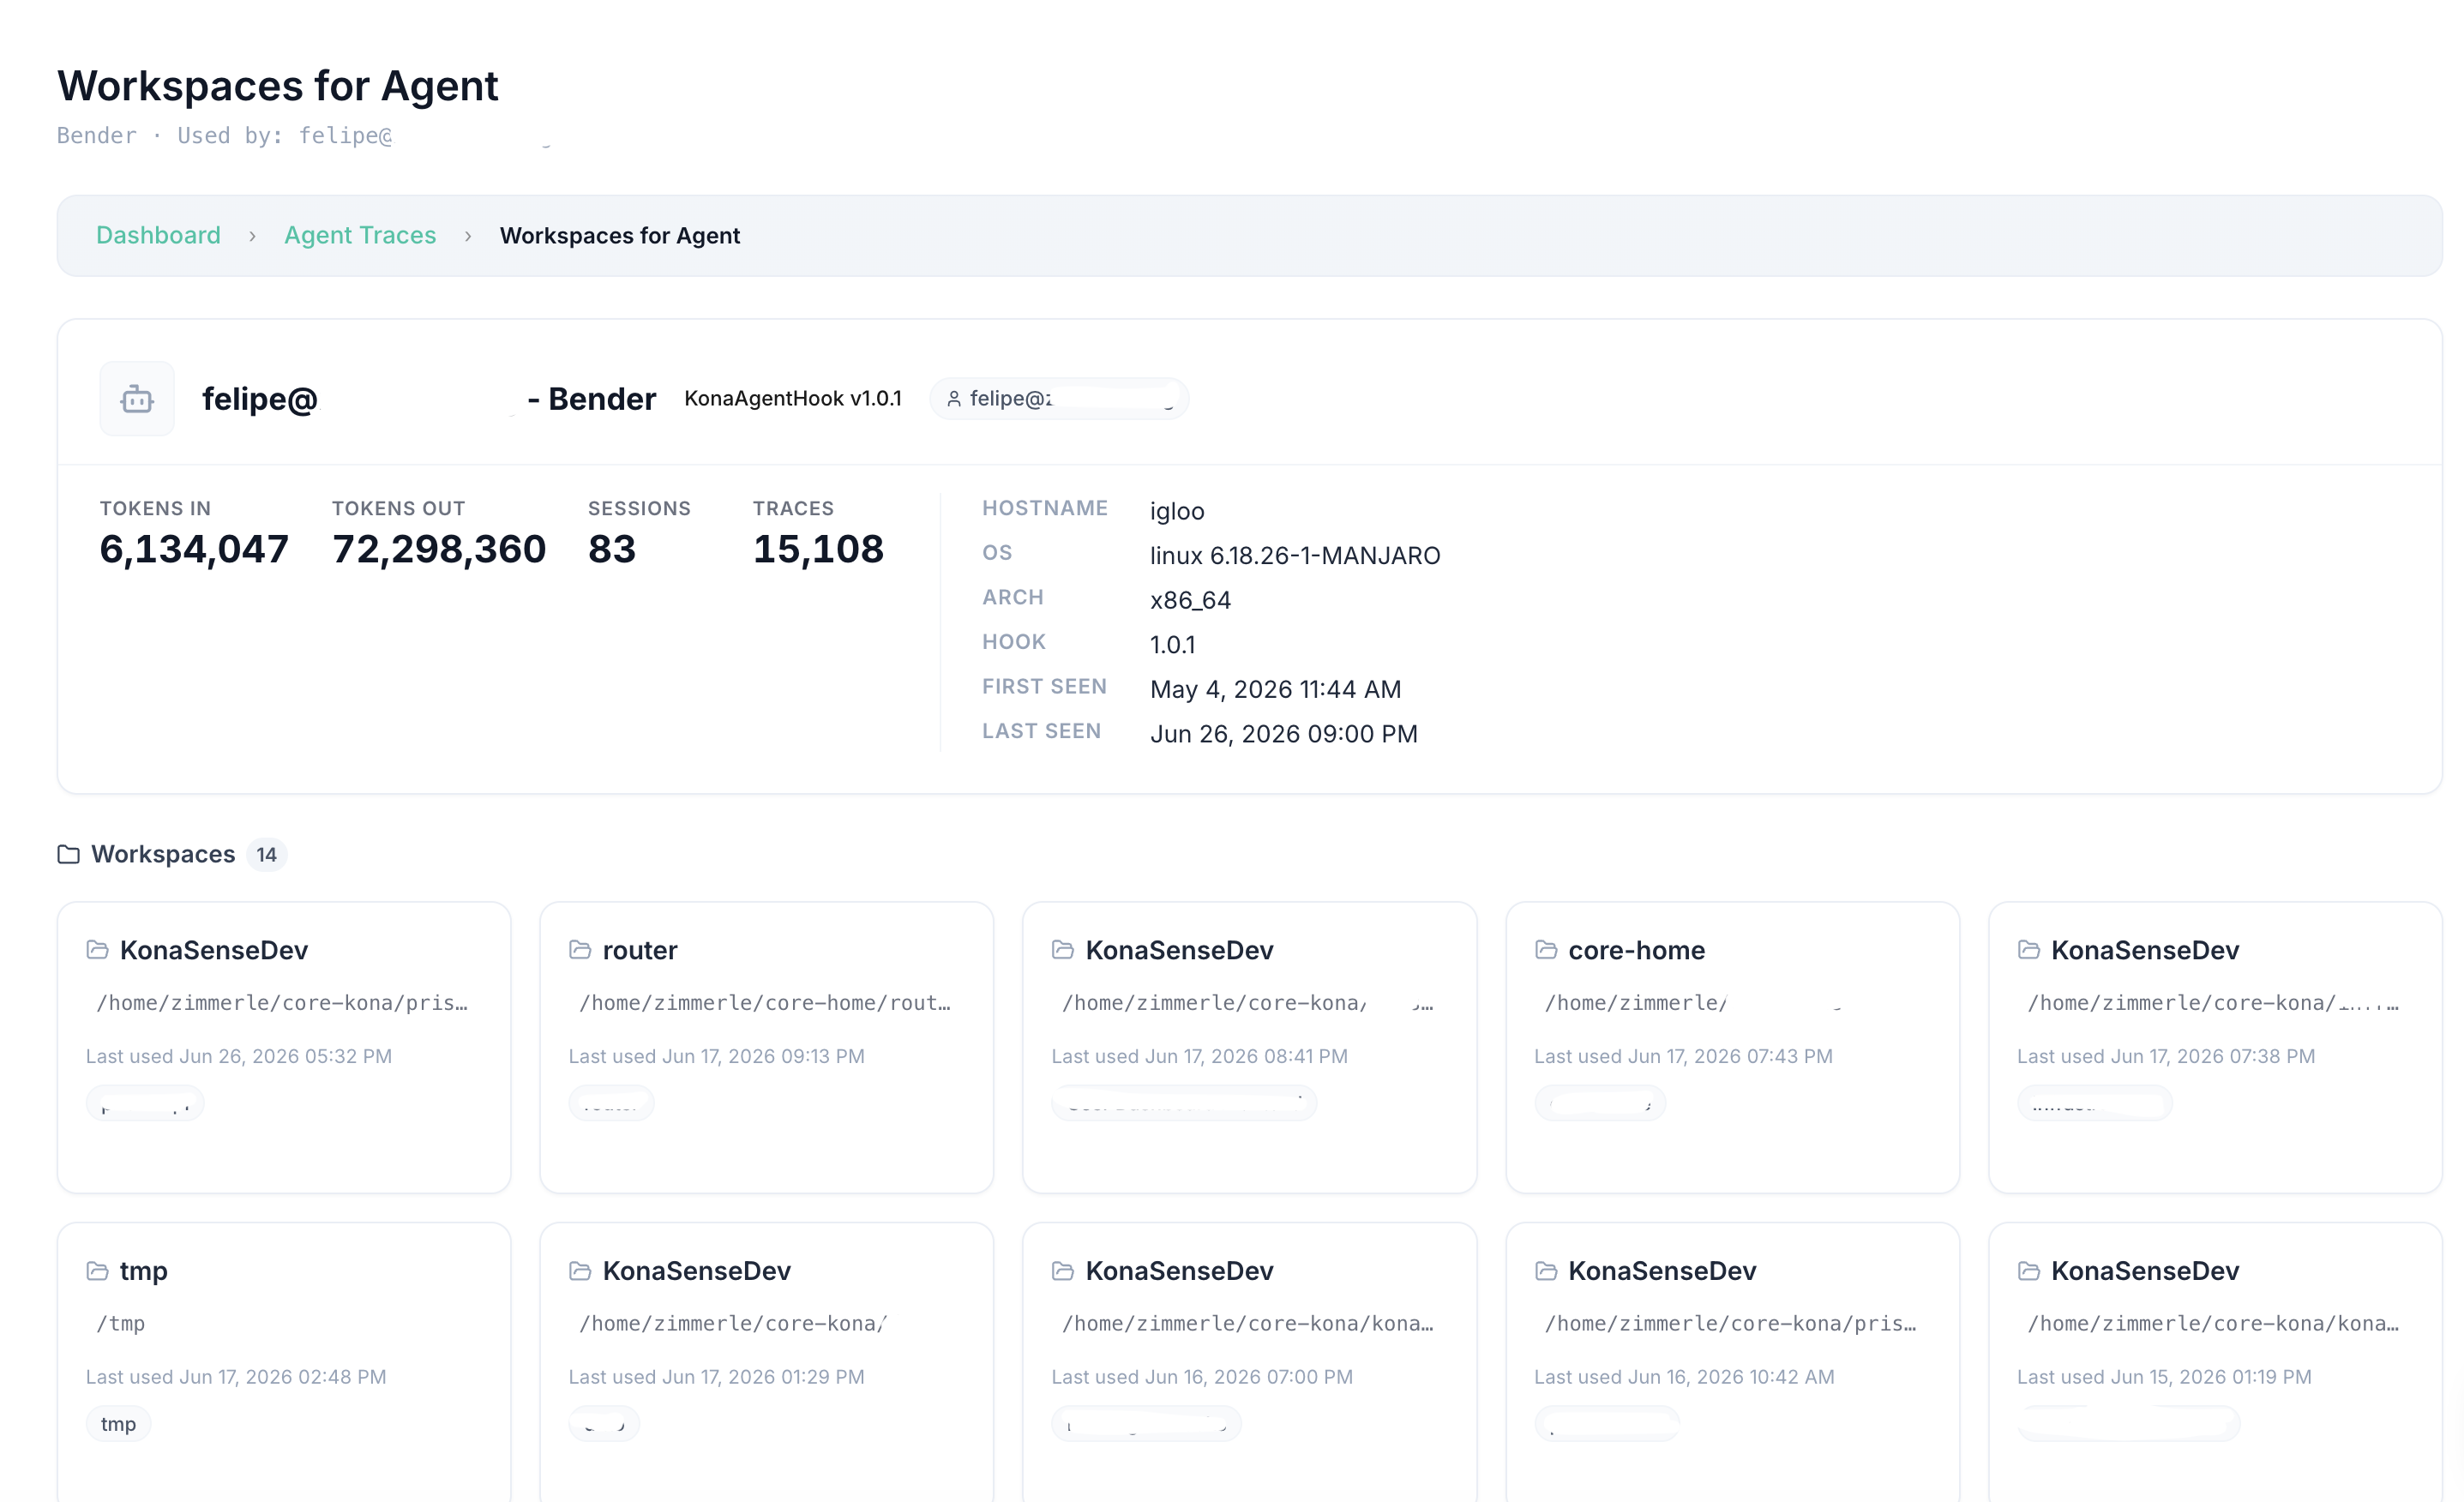Screen dimensions: 2464x1502
Task: Click the KonaAgentHook v1.0.1 label
Action: tap(793, 399)
